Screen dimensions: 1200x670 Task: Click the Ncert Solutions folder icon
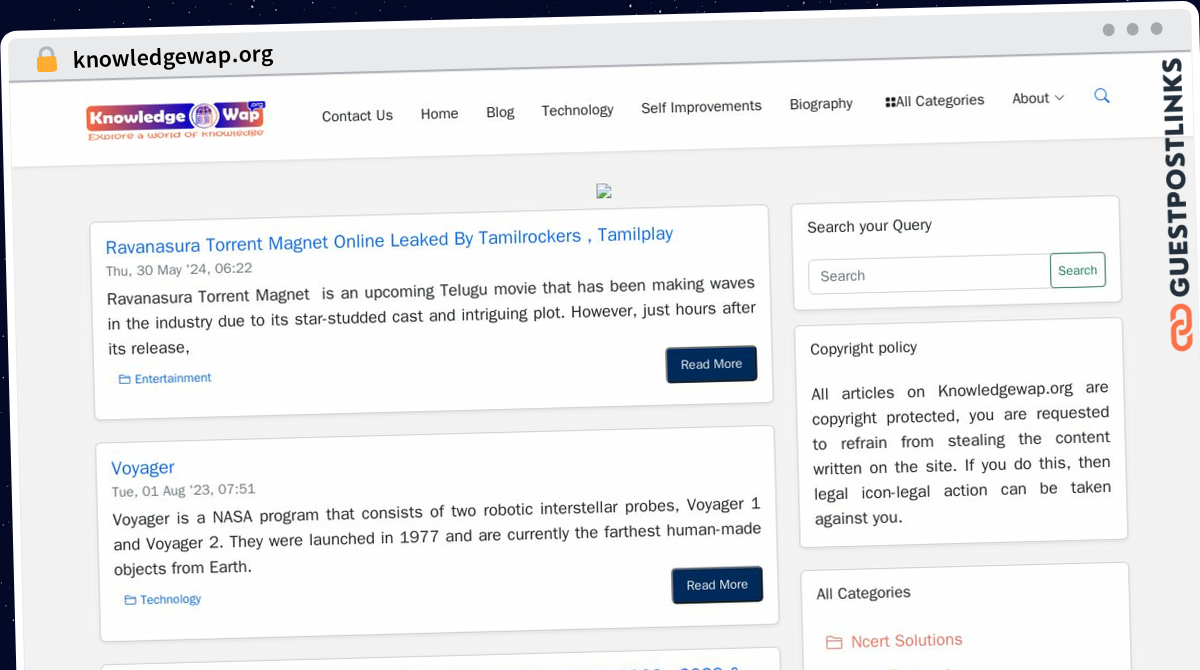coord(834,642)
